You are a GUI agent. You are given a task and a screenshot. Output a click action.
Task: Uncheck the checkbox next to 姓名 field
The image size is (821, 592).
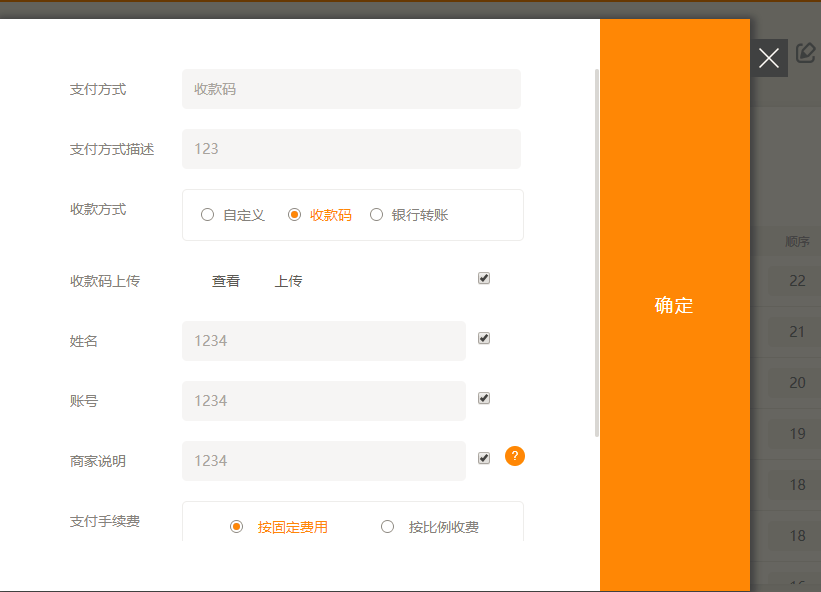click(x=484, y=339)
